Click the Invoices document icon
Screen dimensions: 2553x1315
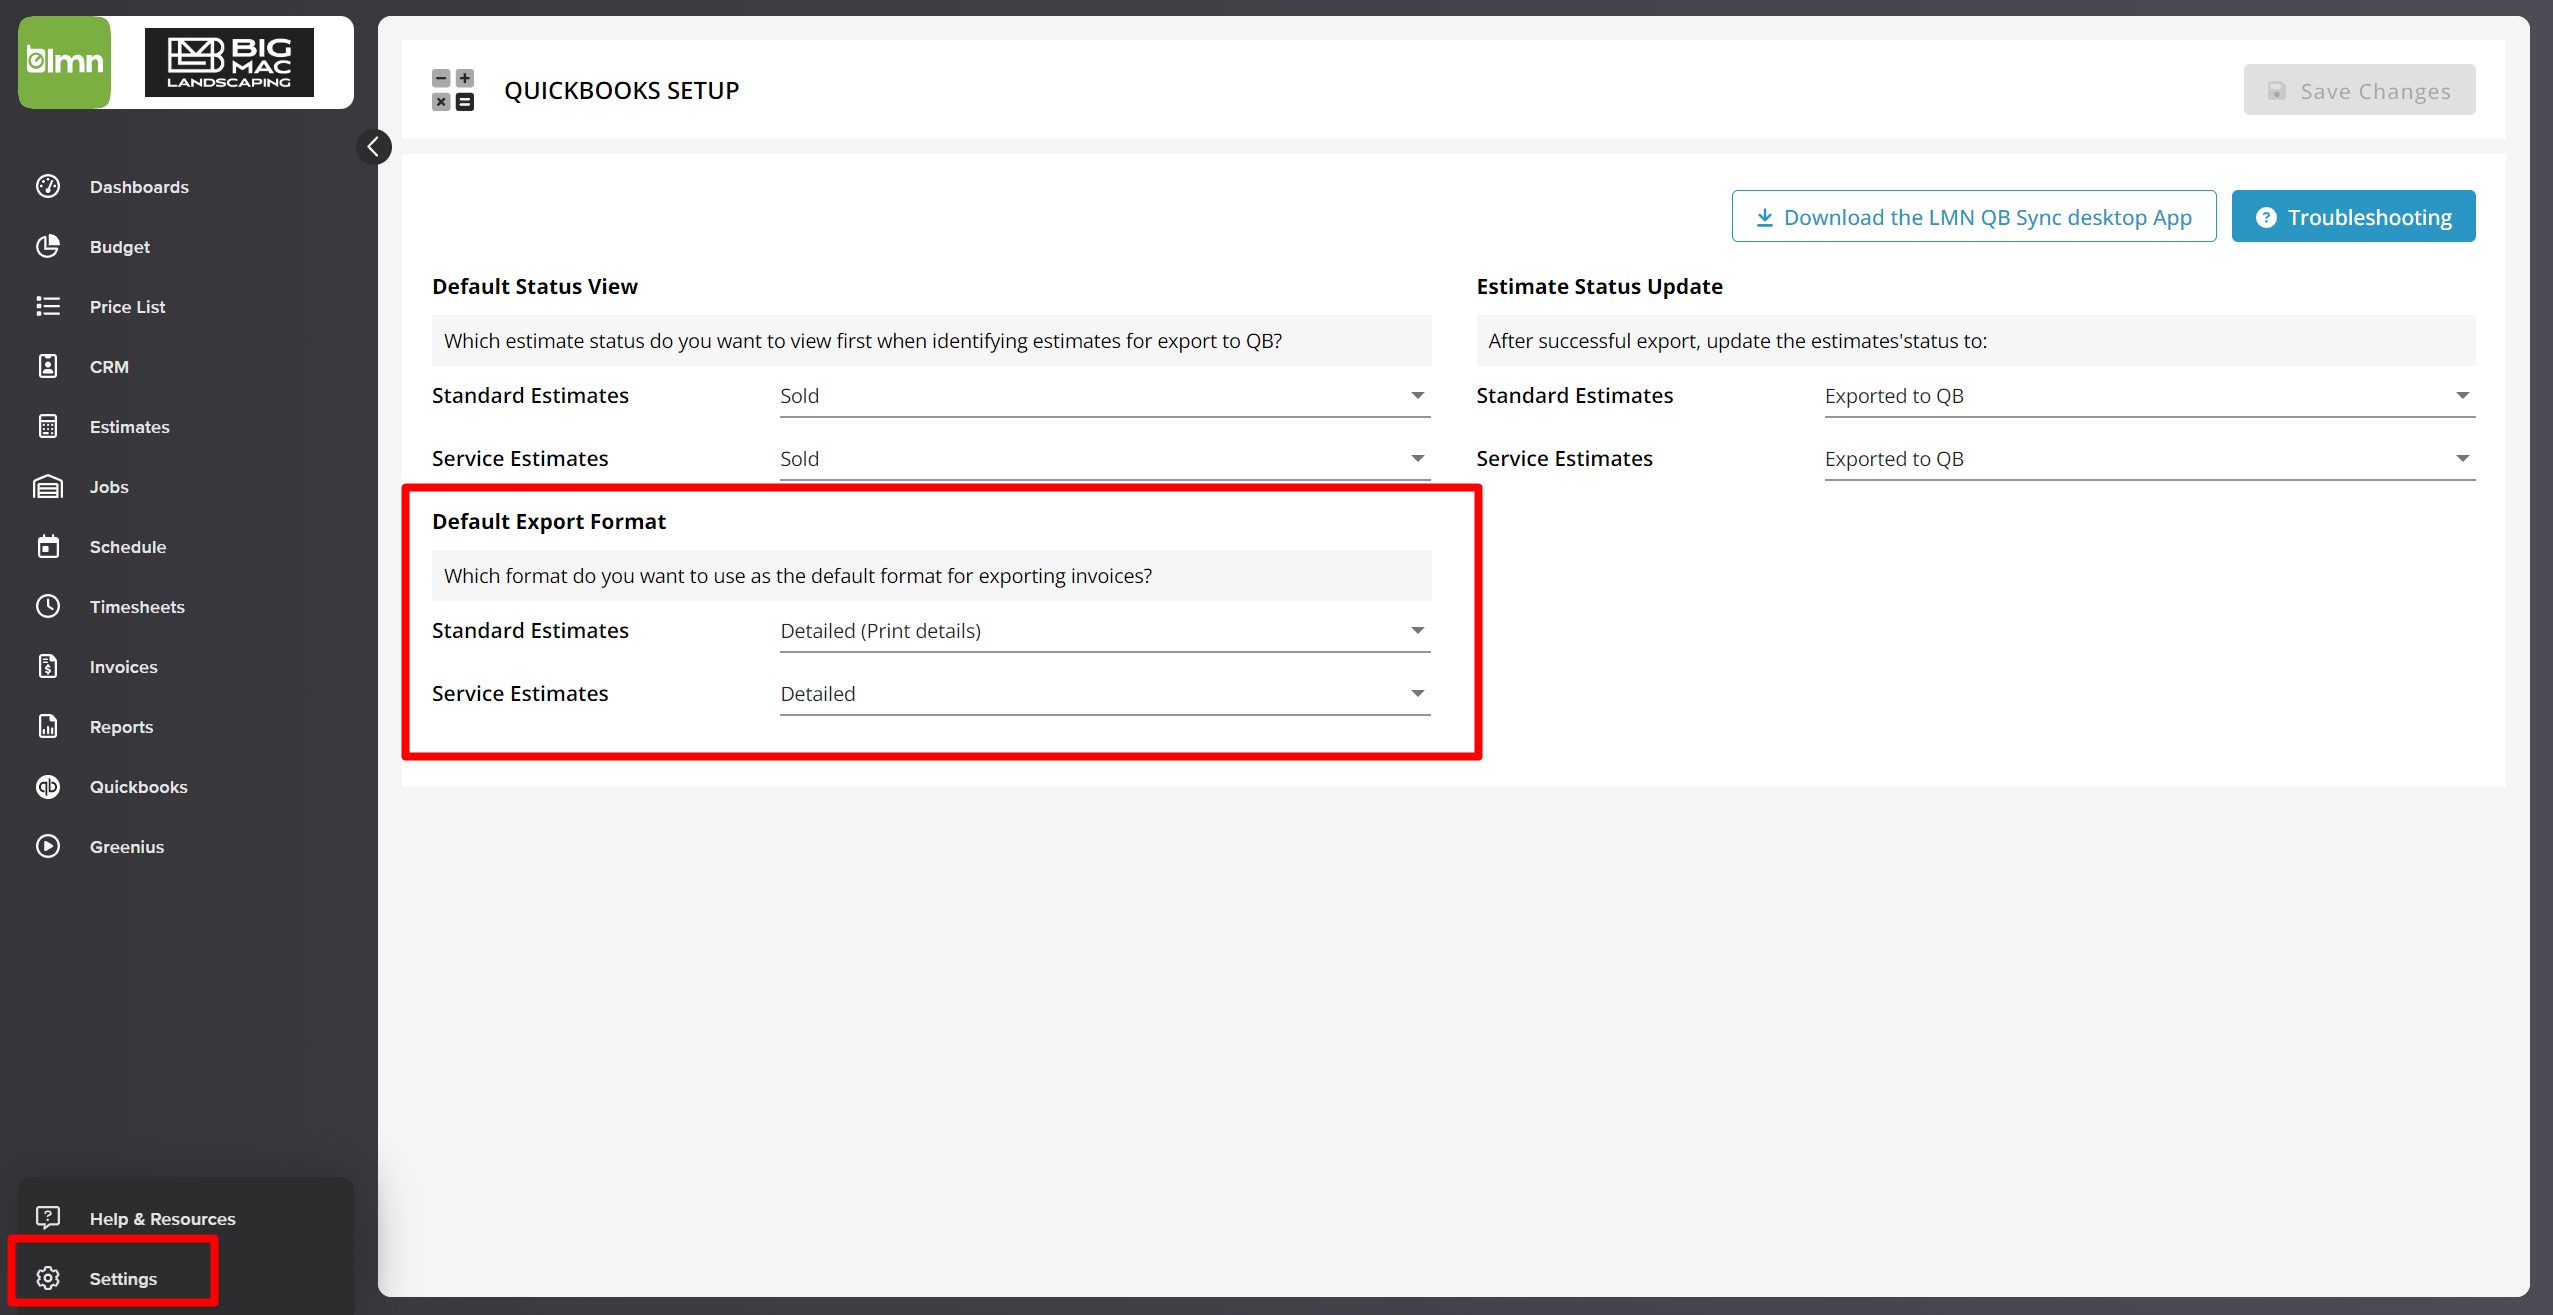[48, 666]
